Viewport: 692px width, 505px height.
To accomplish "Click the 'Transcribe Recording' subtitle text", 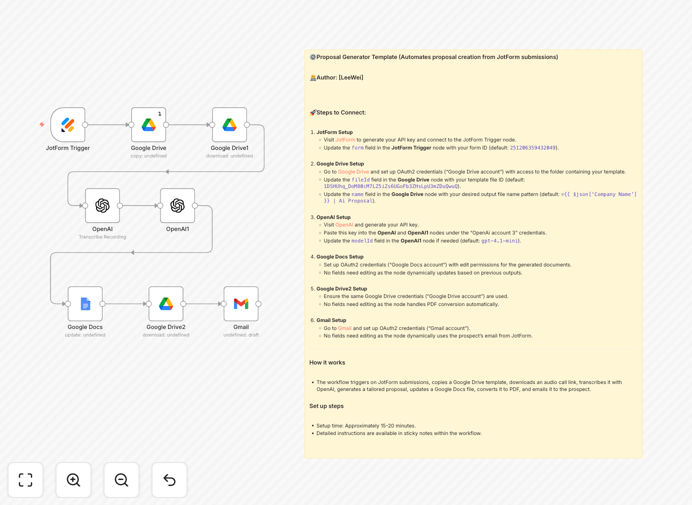I will pyautogui.click(x=102, y=237).
